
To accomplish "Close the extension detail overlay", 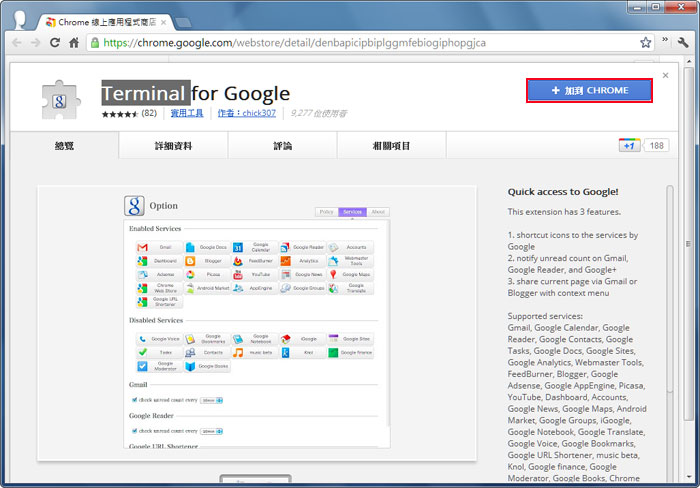I will click(x=665, y=75).
